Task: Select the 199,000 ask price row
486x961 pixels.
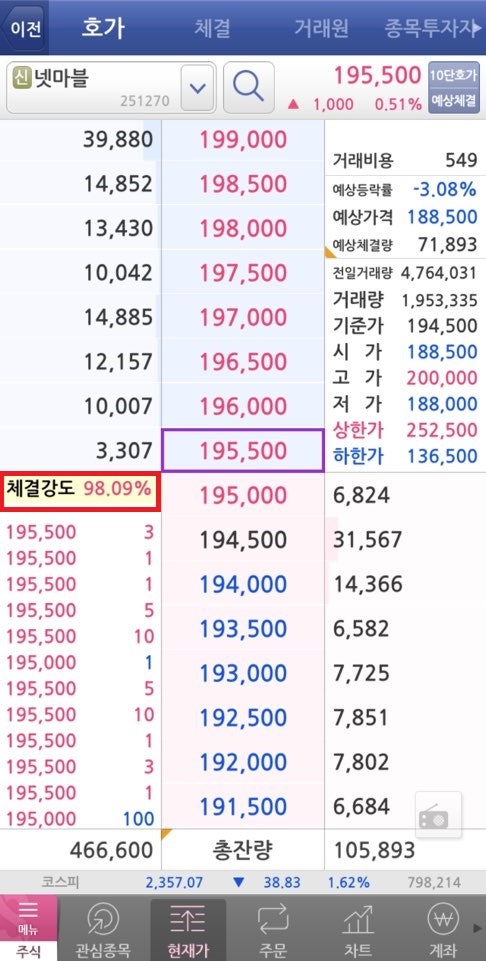Action: [x=243, y=140]
